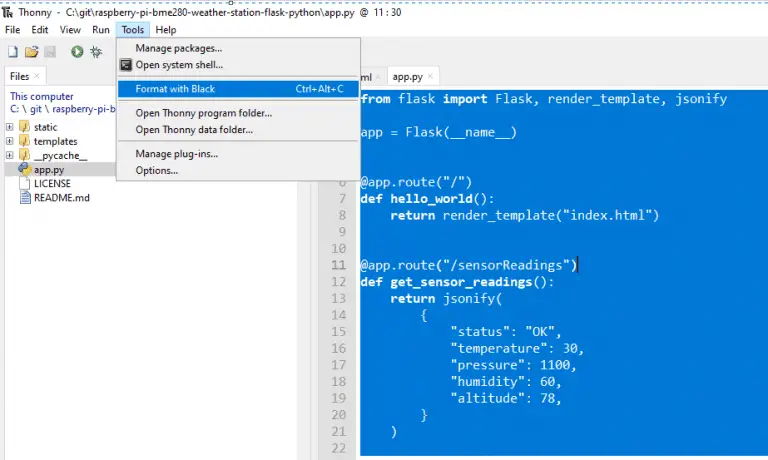Viewport: 768px width, 460px height.
Task: Click return render_template("index.html") line
Action: pos(525,215)
